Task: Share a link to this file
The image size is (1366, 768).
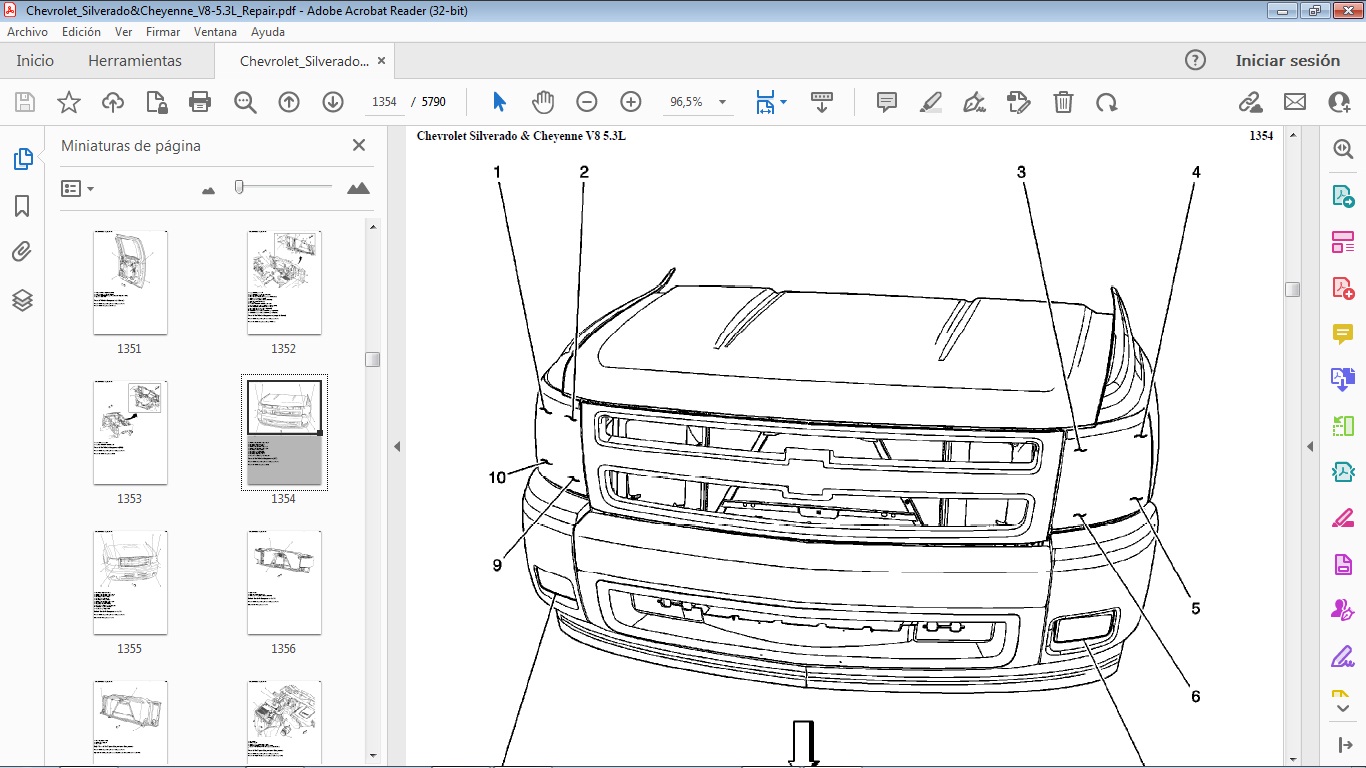Action: 1250,102
